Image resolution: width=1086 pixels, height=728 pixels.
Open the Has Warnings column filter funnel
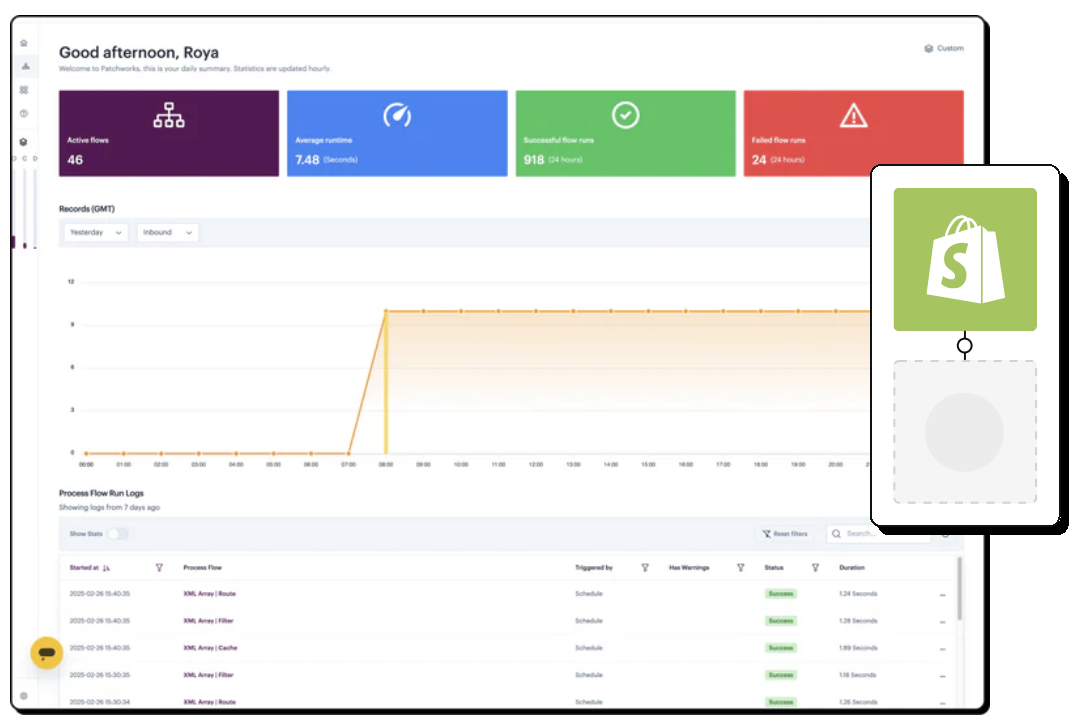coord(740,568)
